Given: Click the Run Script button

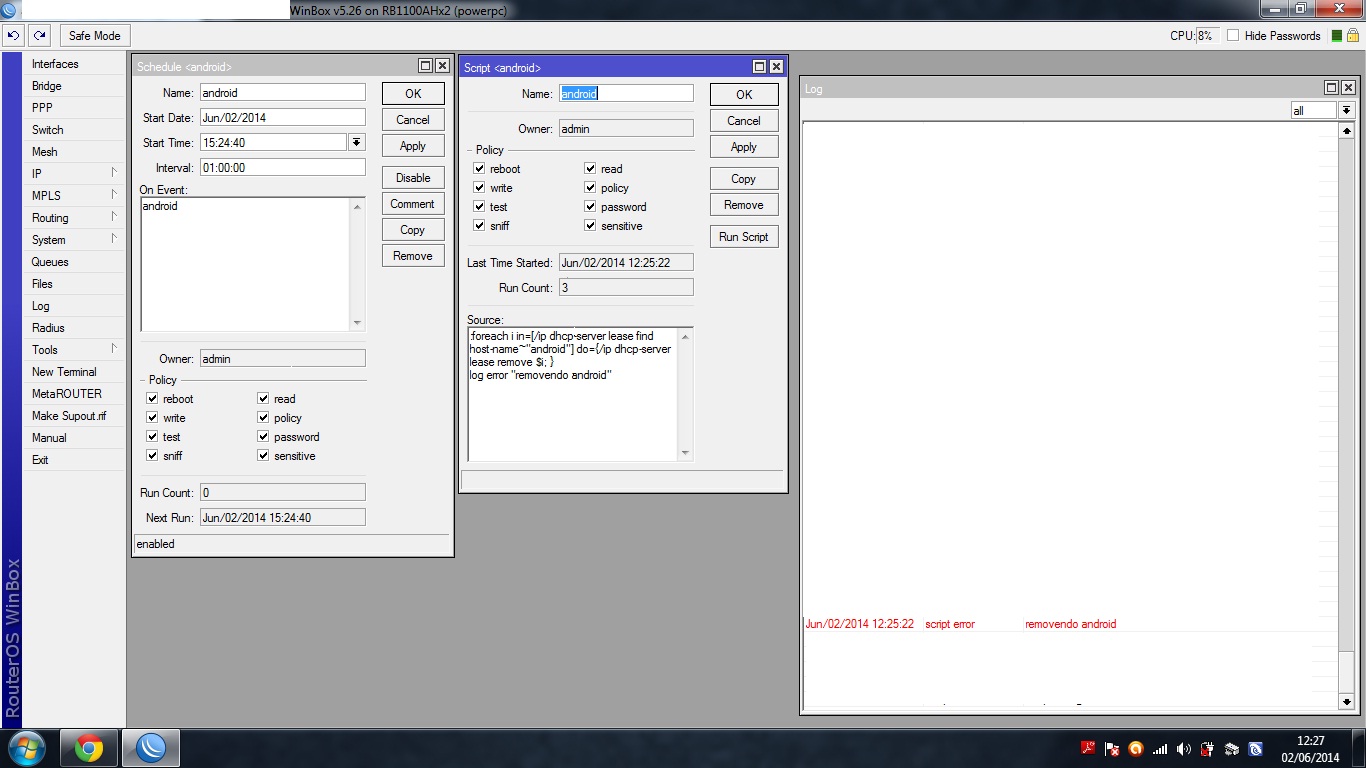Looking at the screenshot, I should click(744, 237).
